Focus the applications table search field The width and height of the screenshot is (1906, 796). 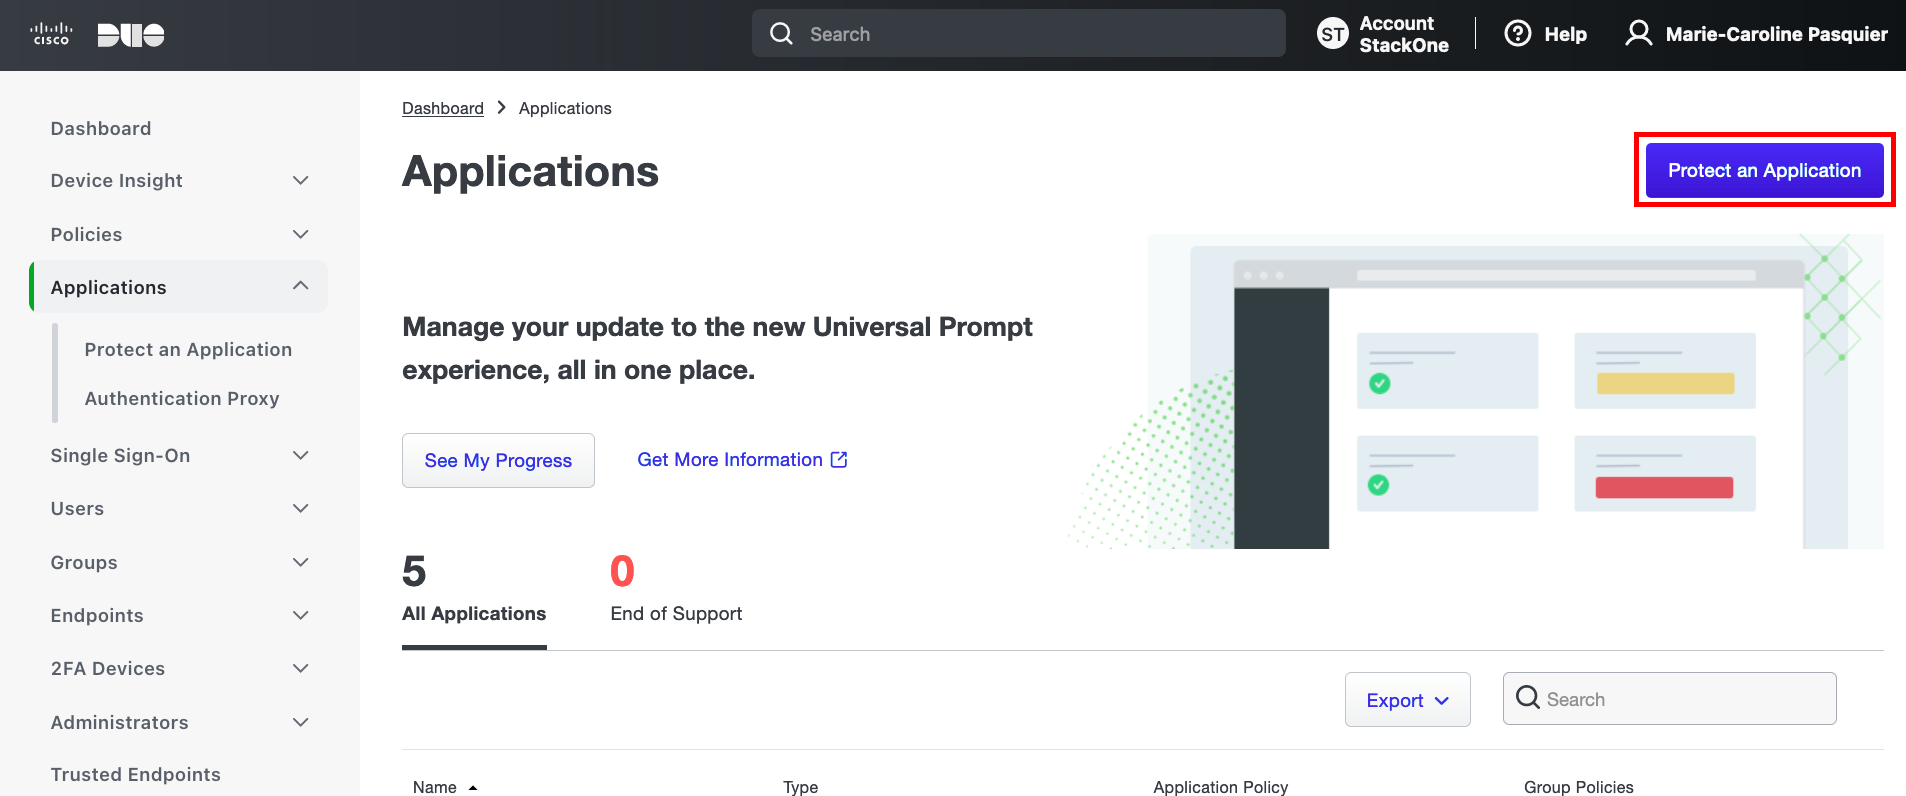(x=1669, y=699)
